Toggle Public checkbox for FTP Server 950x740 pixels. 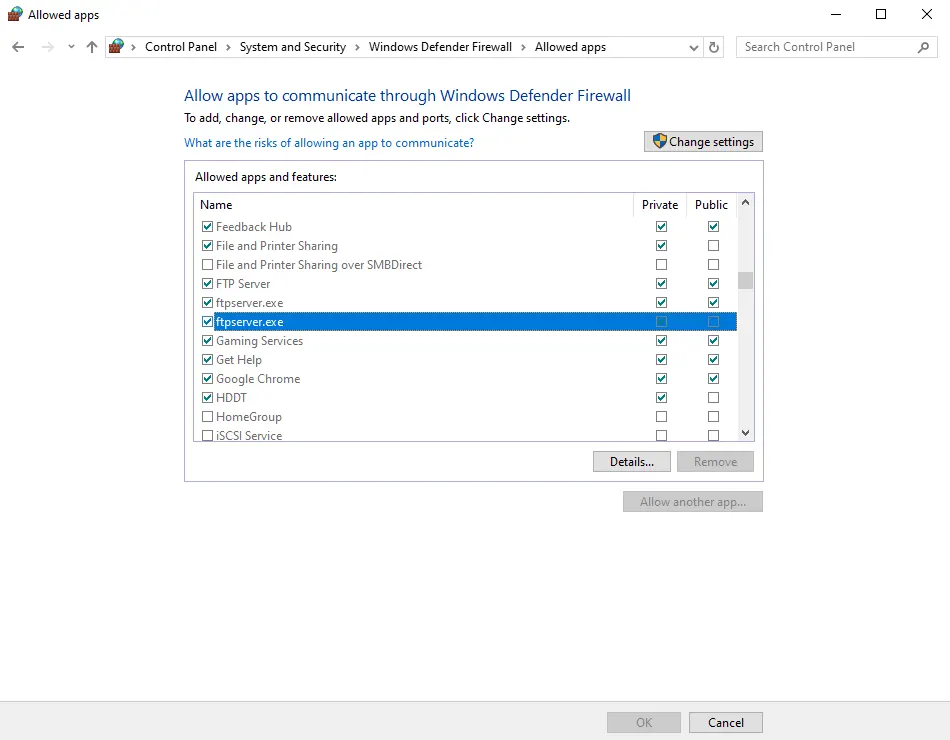[x=713, y=284]
